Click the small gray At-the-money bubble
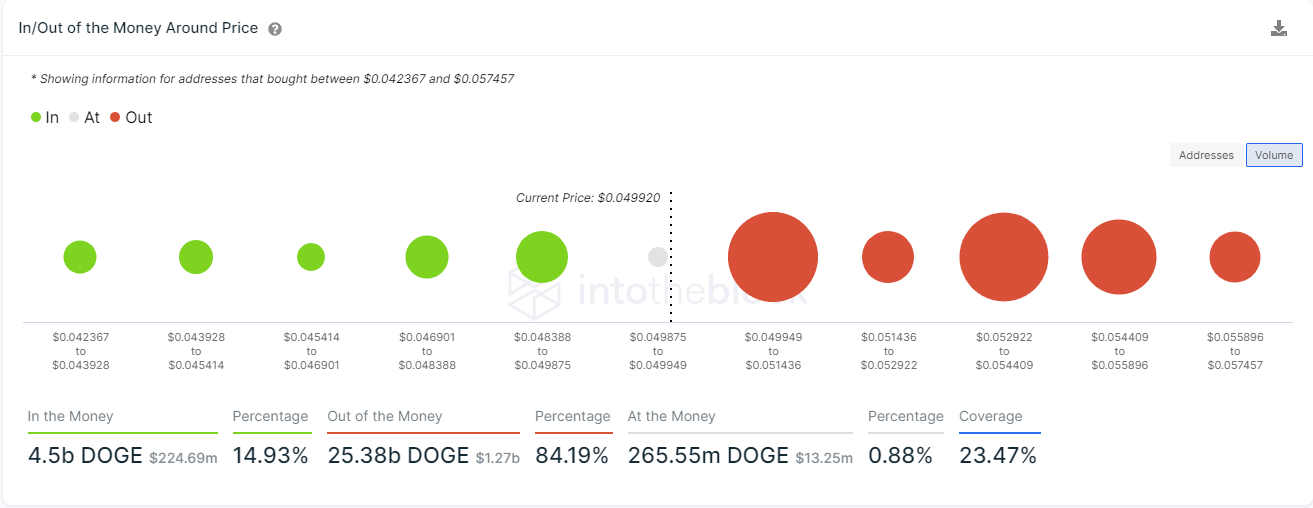 658,257
